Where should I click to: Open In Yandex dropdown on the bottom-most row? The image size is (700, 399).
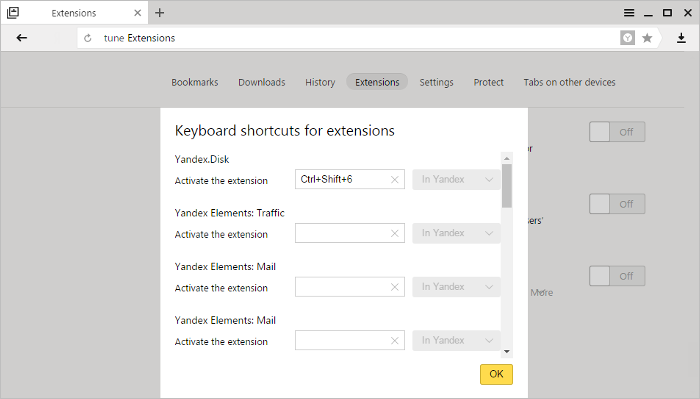[x=456, y=340]
